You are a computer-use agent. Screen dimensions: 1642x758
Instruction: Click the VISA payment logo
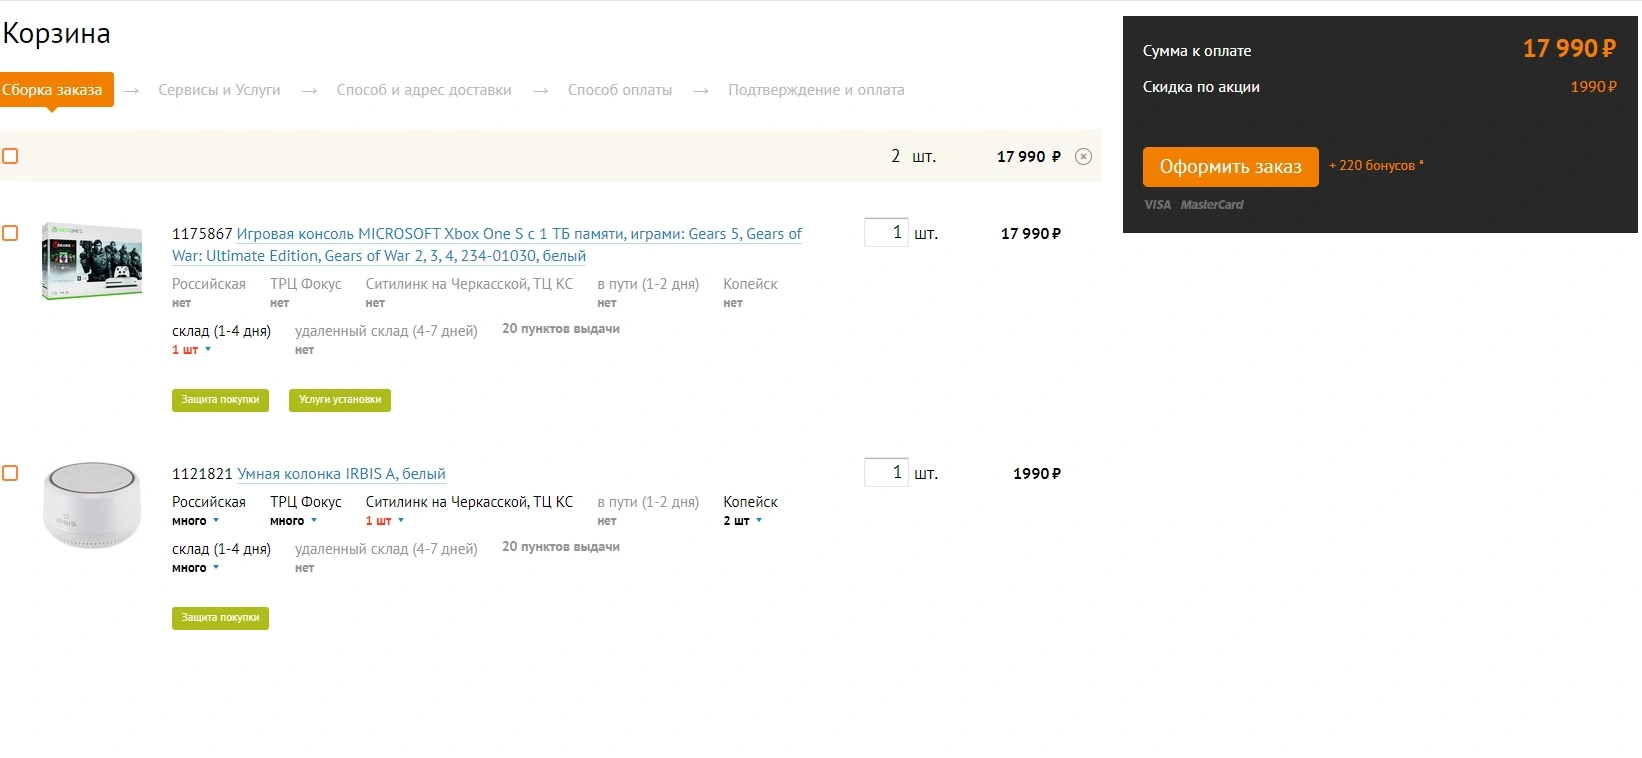(1157, 205)
